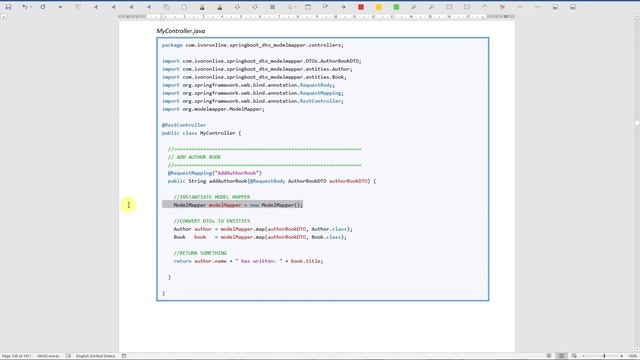Click the horizontal ruler above the page
The height and width of the screenshot is (360, 640).
coord(316,17)
